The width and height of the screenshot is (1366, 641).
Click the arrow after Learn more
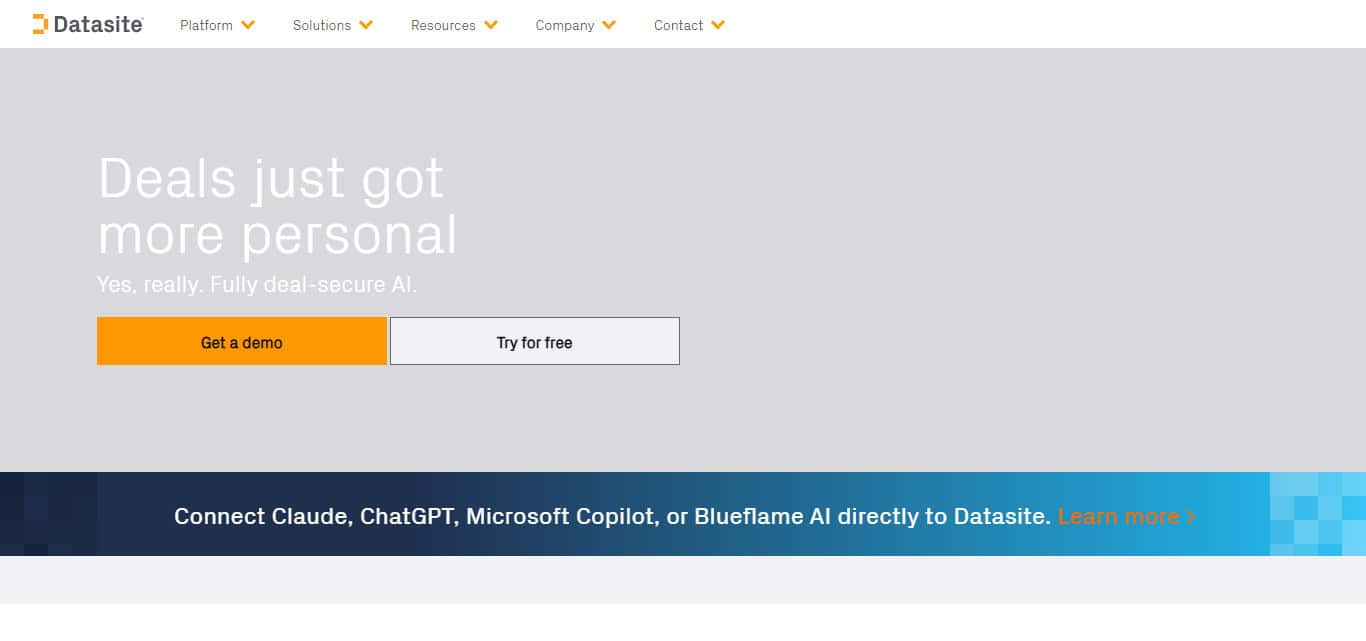point(1190,517)
